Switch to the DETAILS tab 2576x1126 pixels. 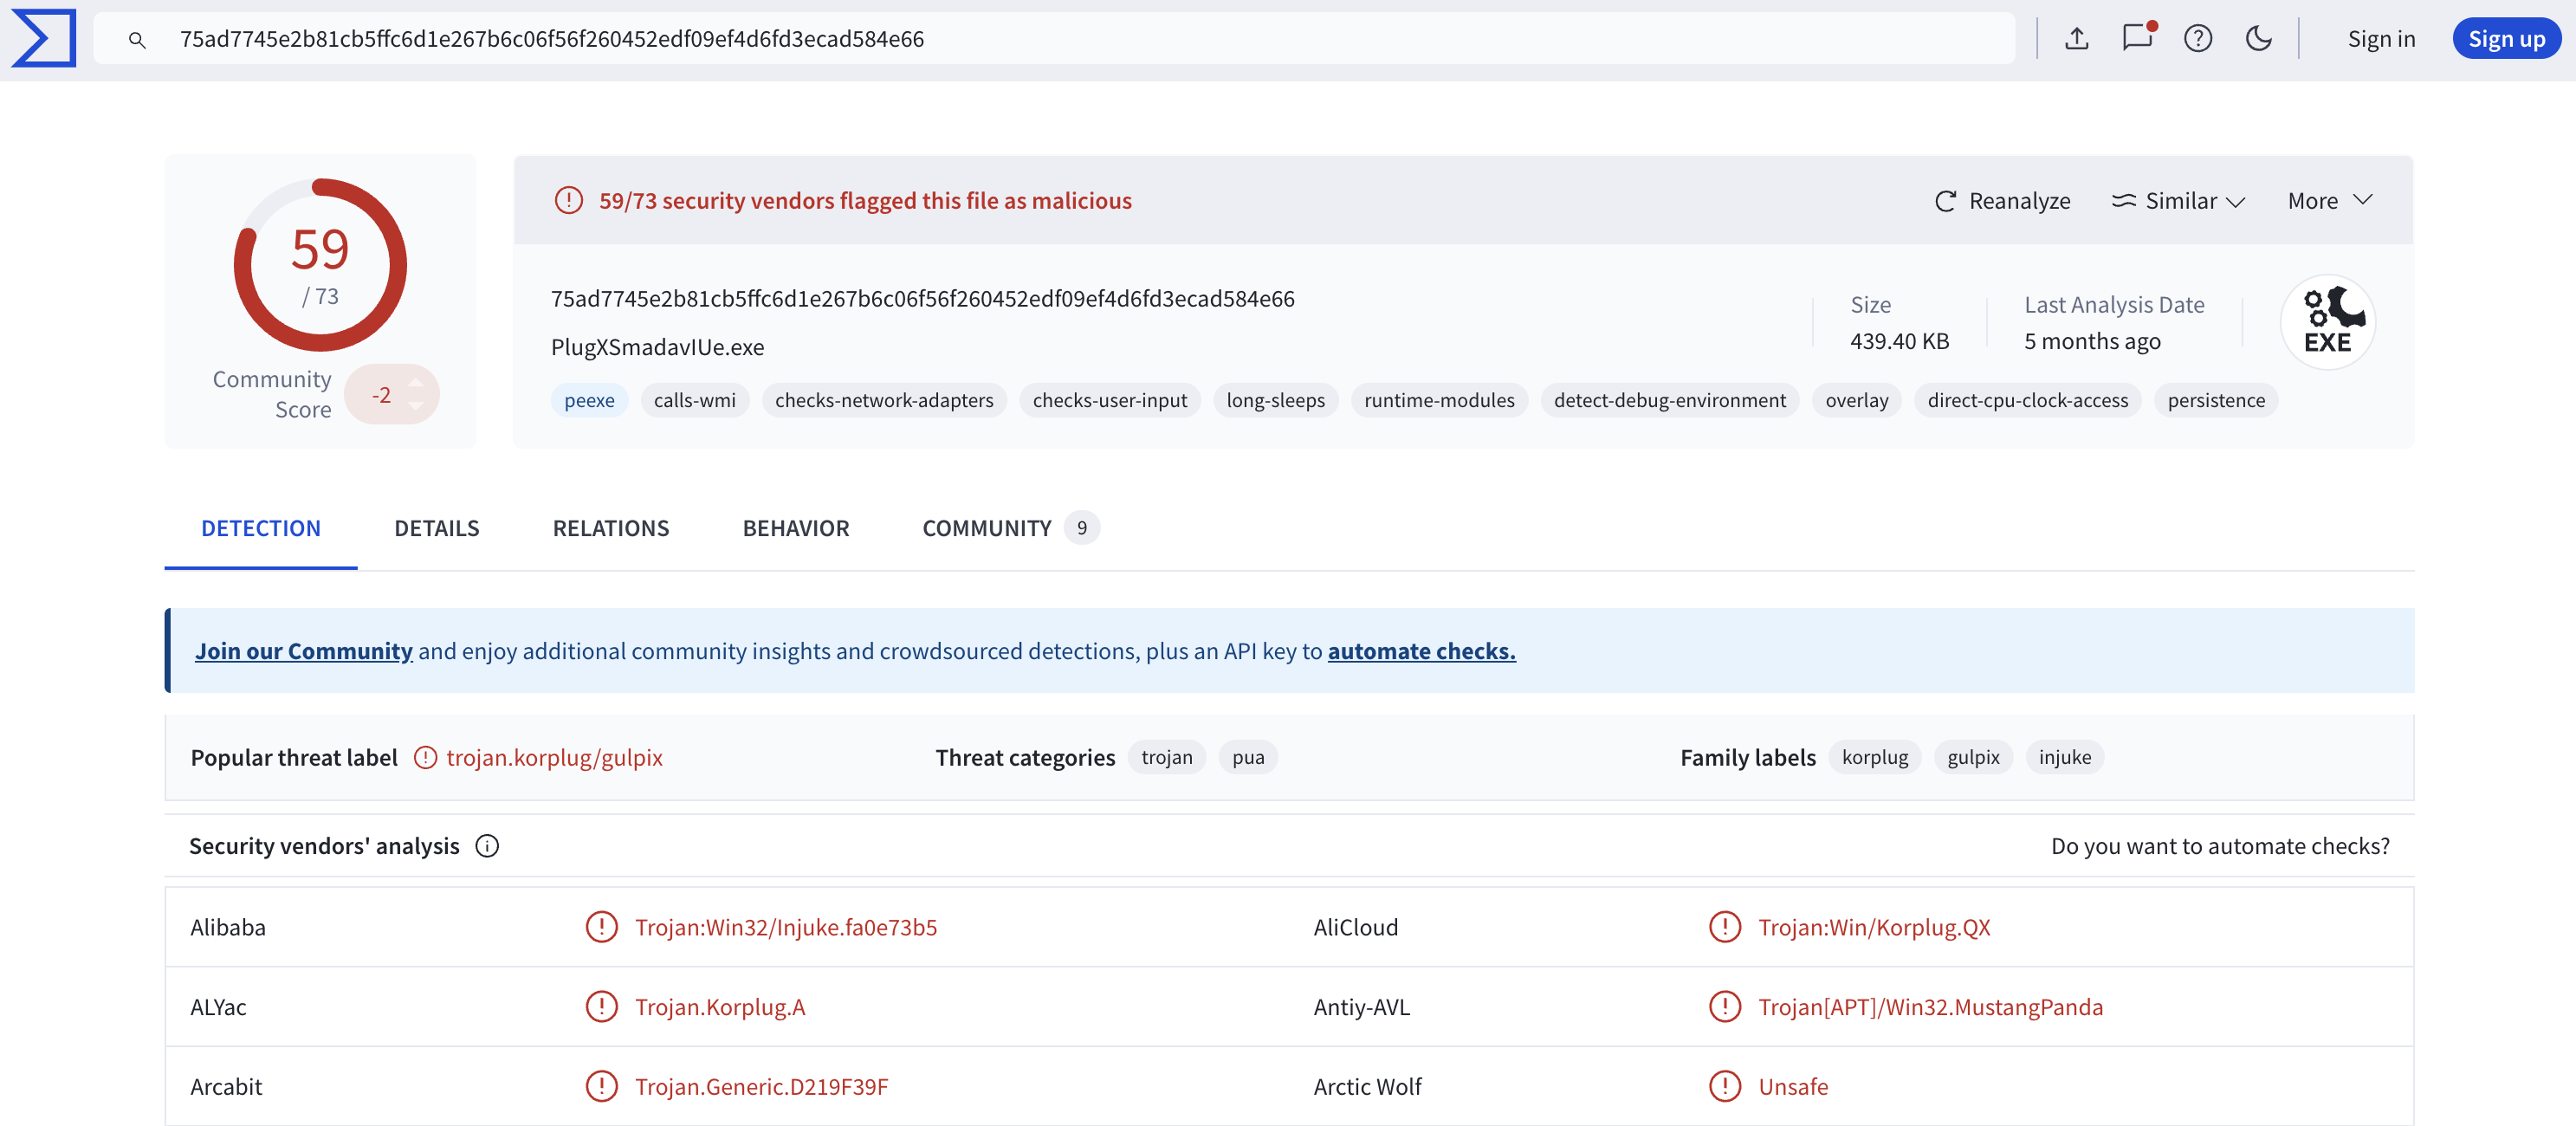coord(437,528)
